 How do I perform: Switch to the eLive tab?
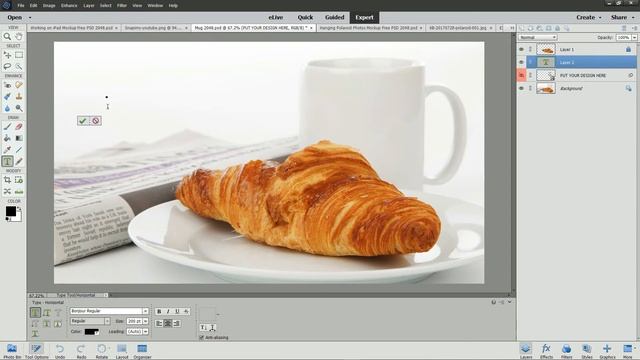(x=276, y=17)
